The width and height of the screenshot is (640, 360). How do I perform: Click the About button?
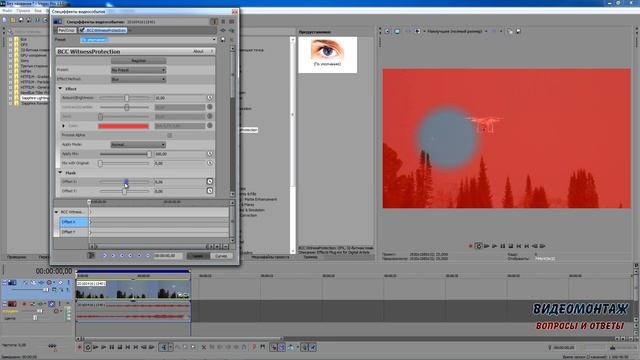198,51
